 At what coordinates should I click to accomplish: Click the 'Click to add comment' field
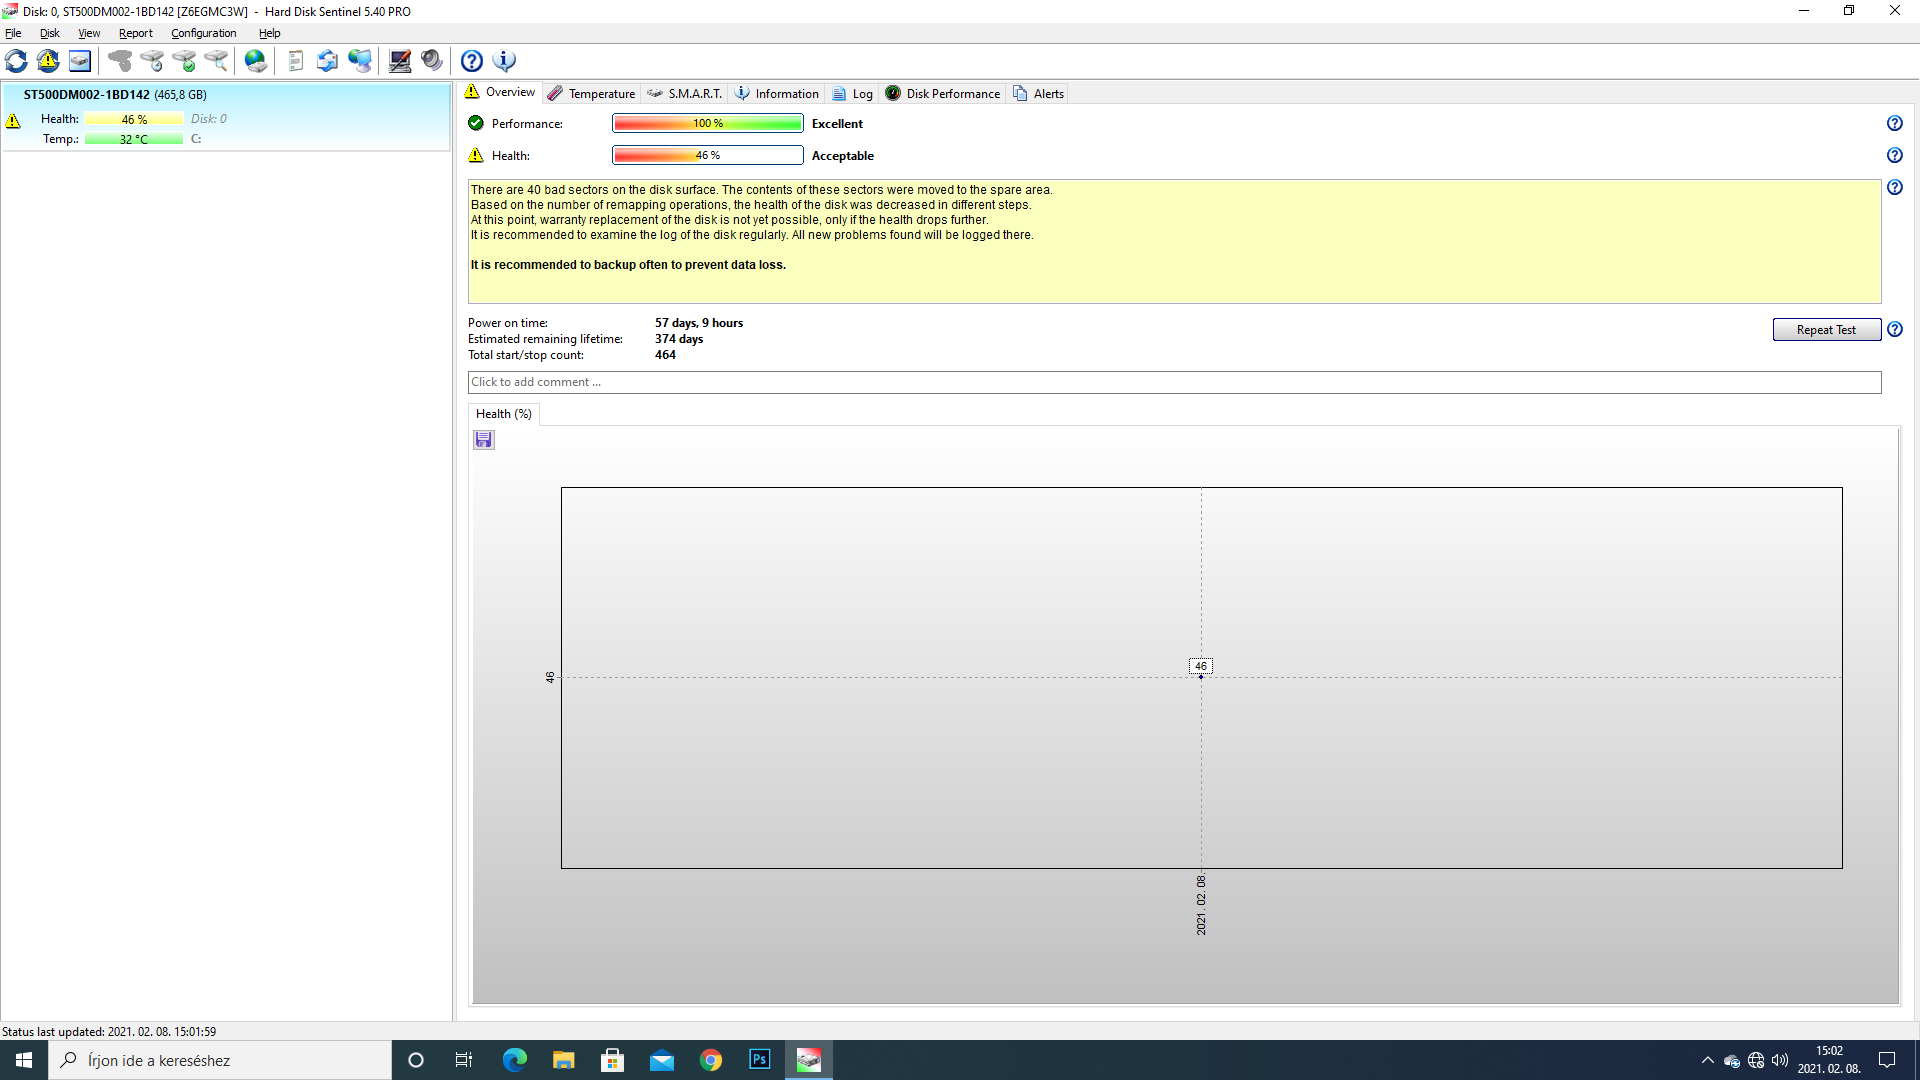1174,382
